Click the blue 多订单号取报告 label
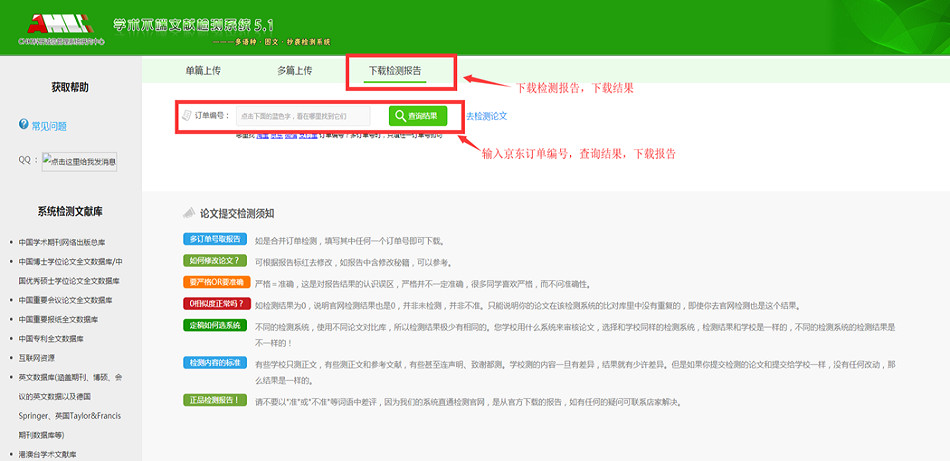The height and width of the screenshot is (461, 950). click(213, 240)
